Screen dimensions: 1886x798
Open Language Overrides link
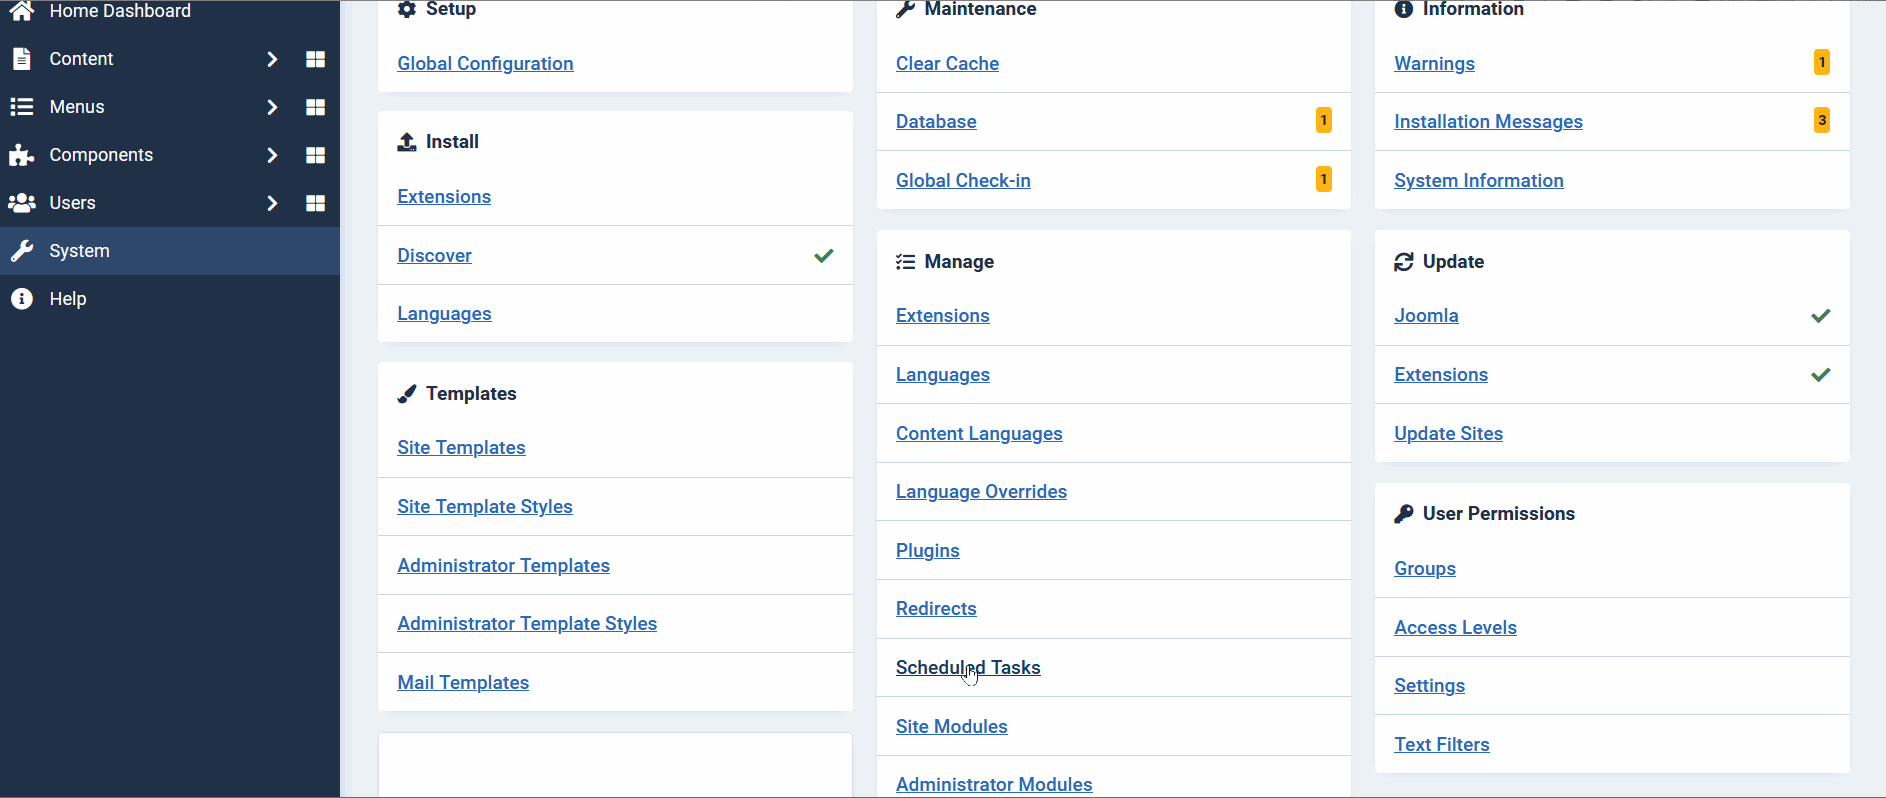pos(981,492)
